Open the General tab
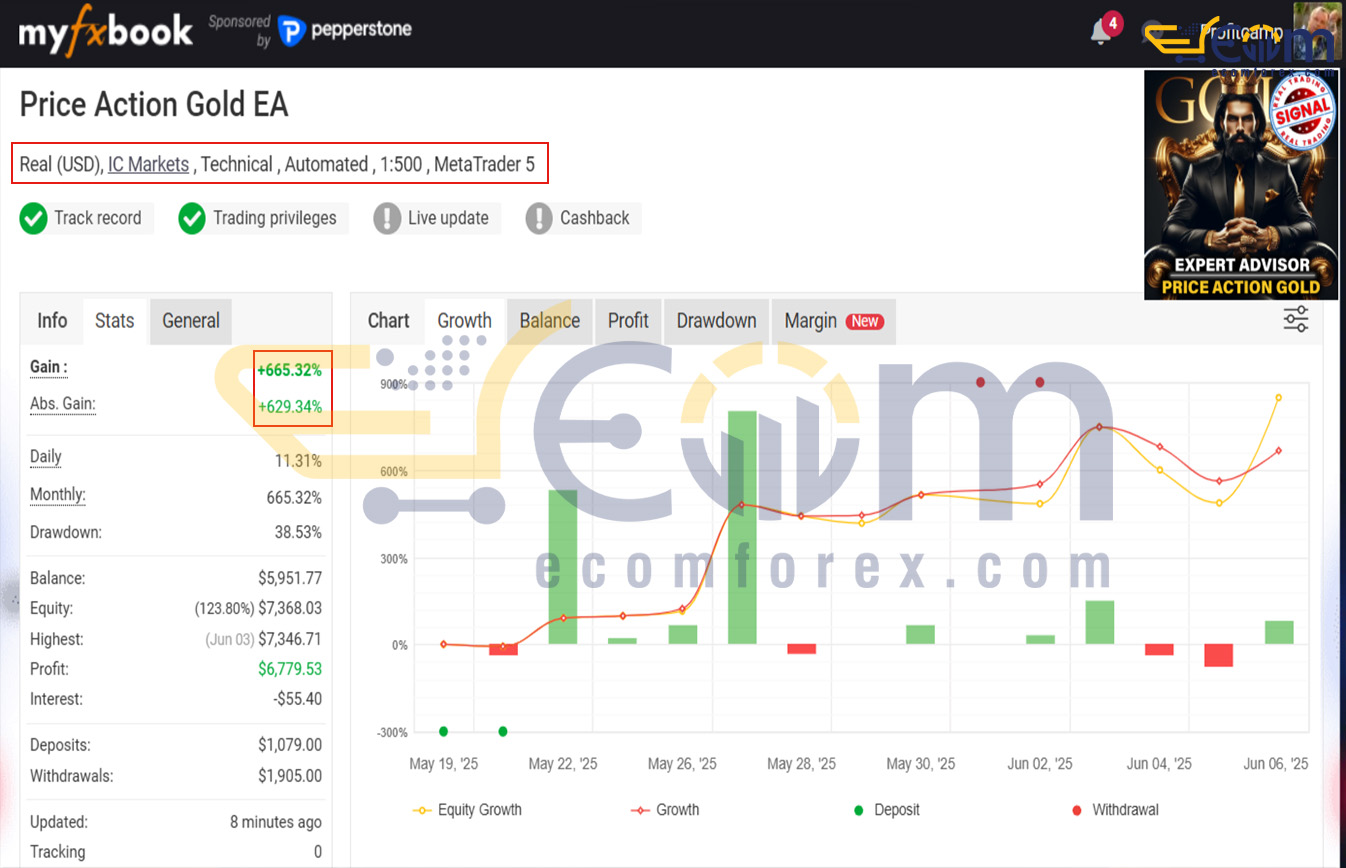Image resolution: width=1346 pixels, height=868 pixels. pyautogui.click(x=190, y=321)
